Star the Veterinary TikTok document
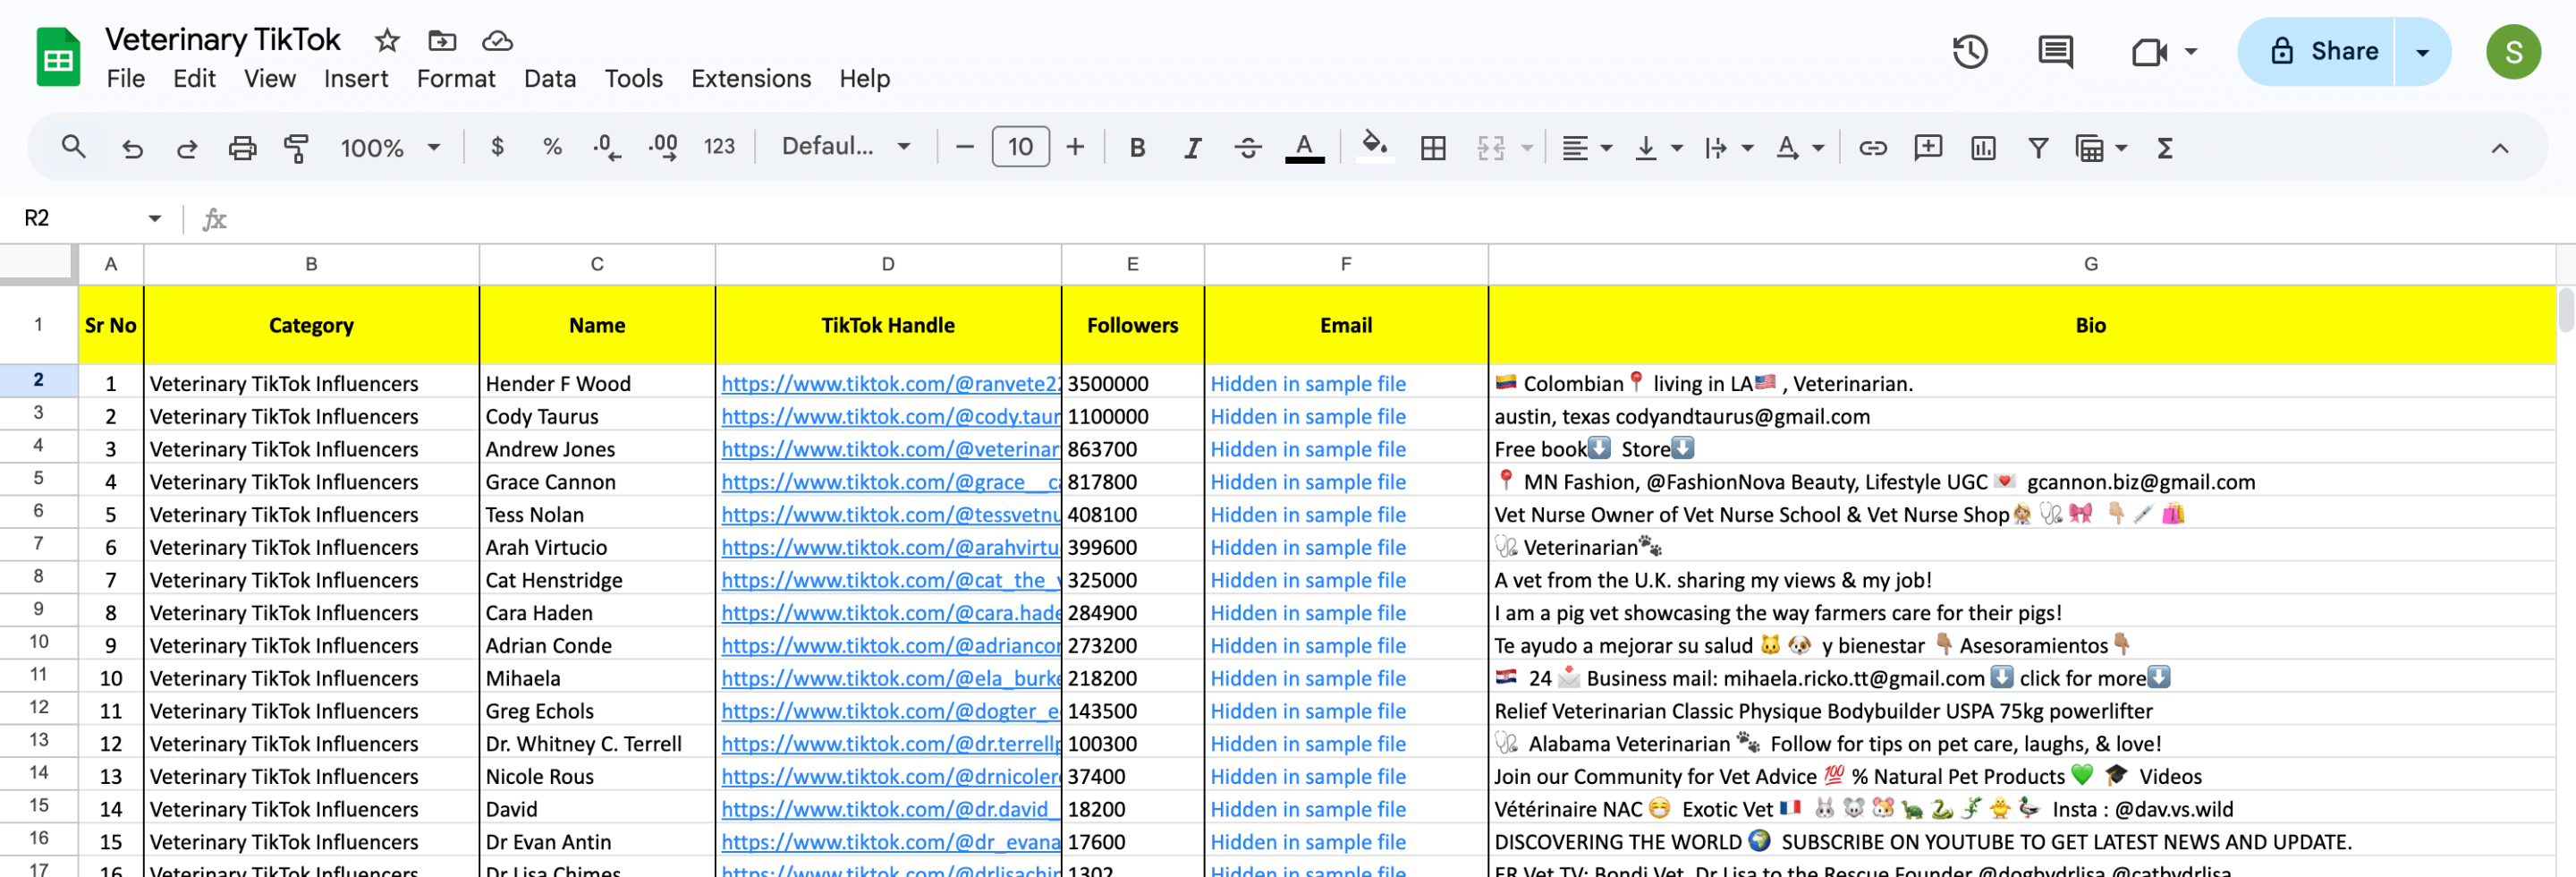The image size is (2576, 877). (387, 40)
